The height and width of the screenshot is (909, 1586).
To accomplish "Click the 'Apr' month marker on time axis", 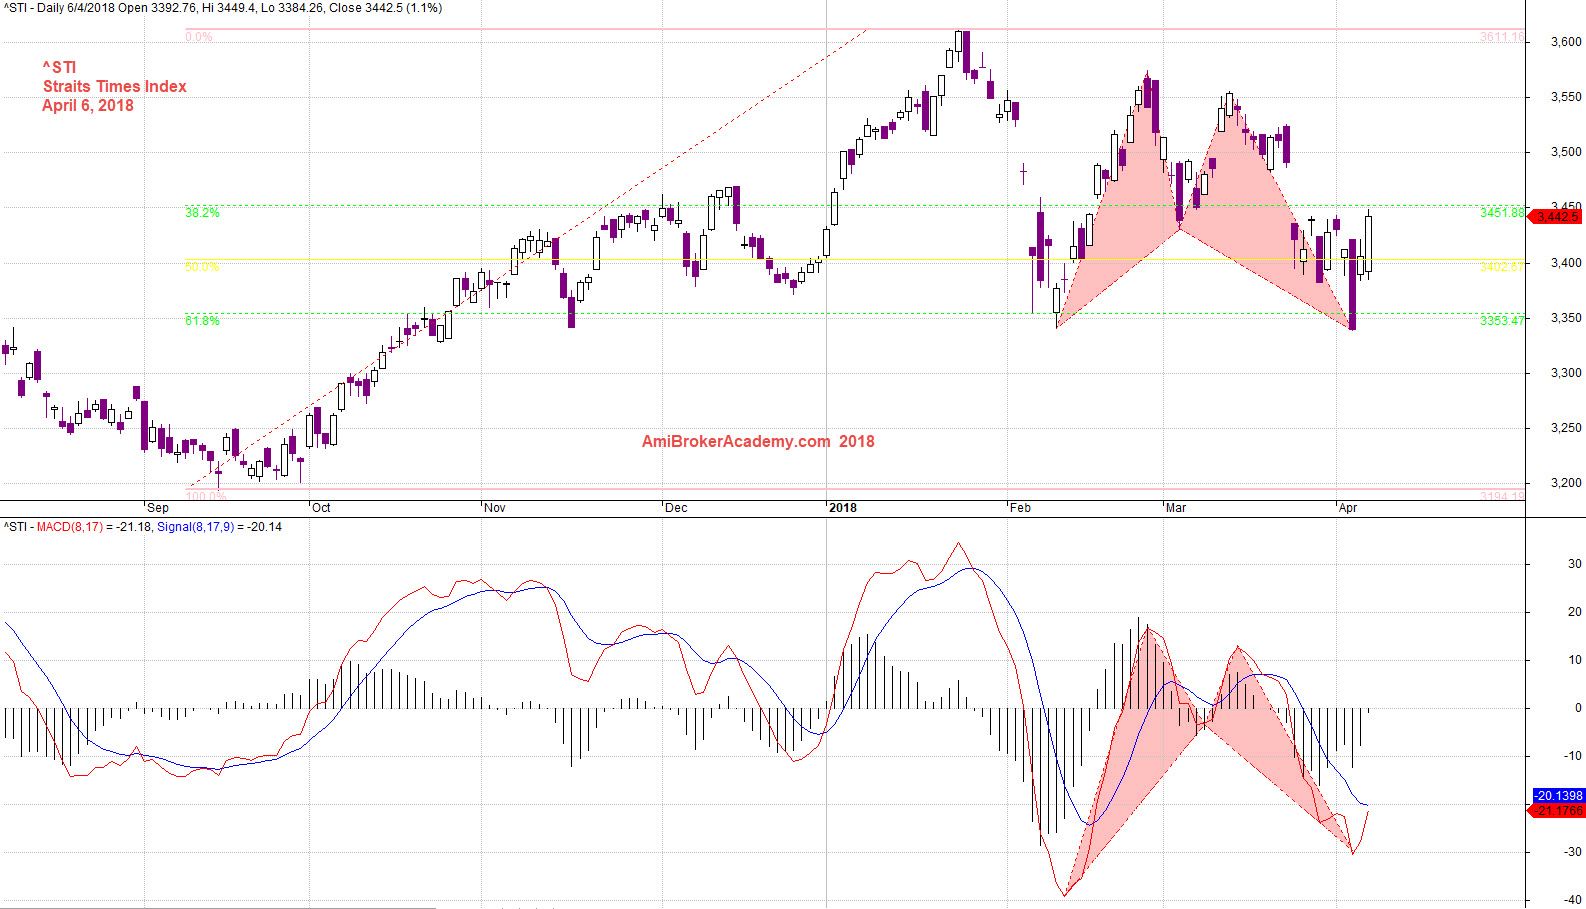I will (x=1348, y=508).
